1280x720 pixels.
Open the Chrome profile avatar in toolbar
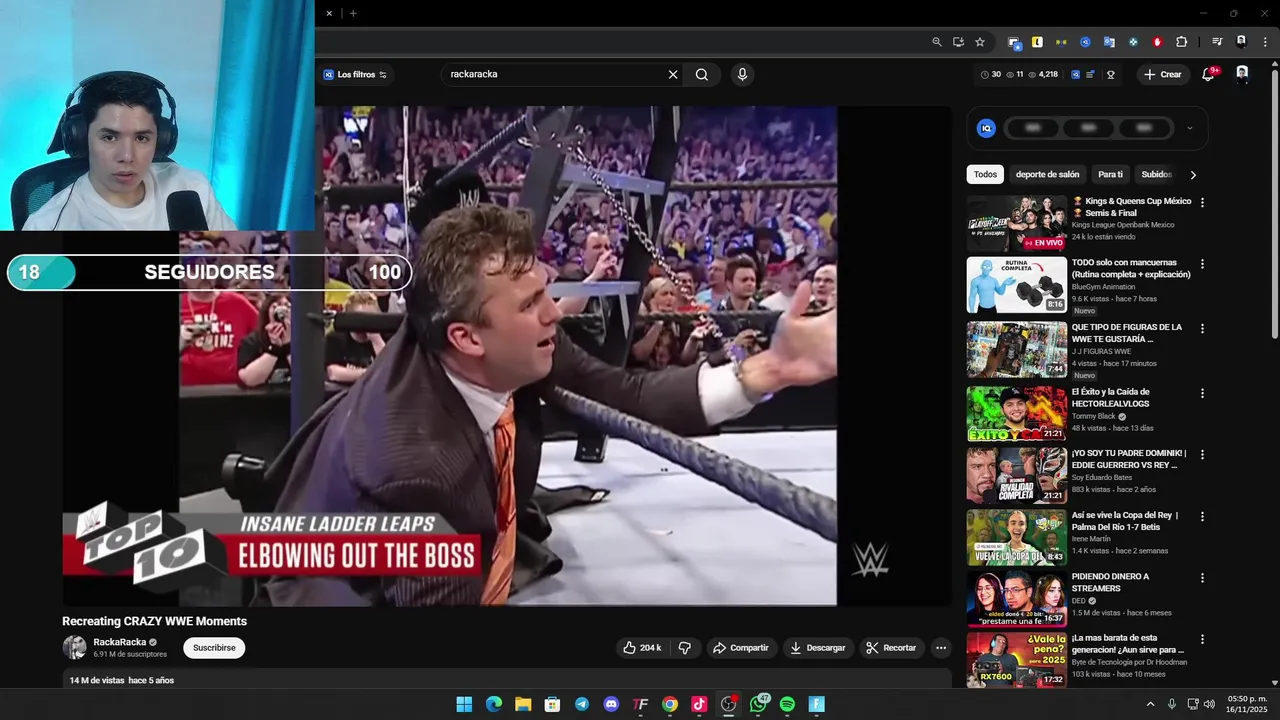1241,42
